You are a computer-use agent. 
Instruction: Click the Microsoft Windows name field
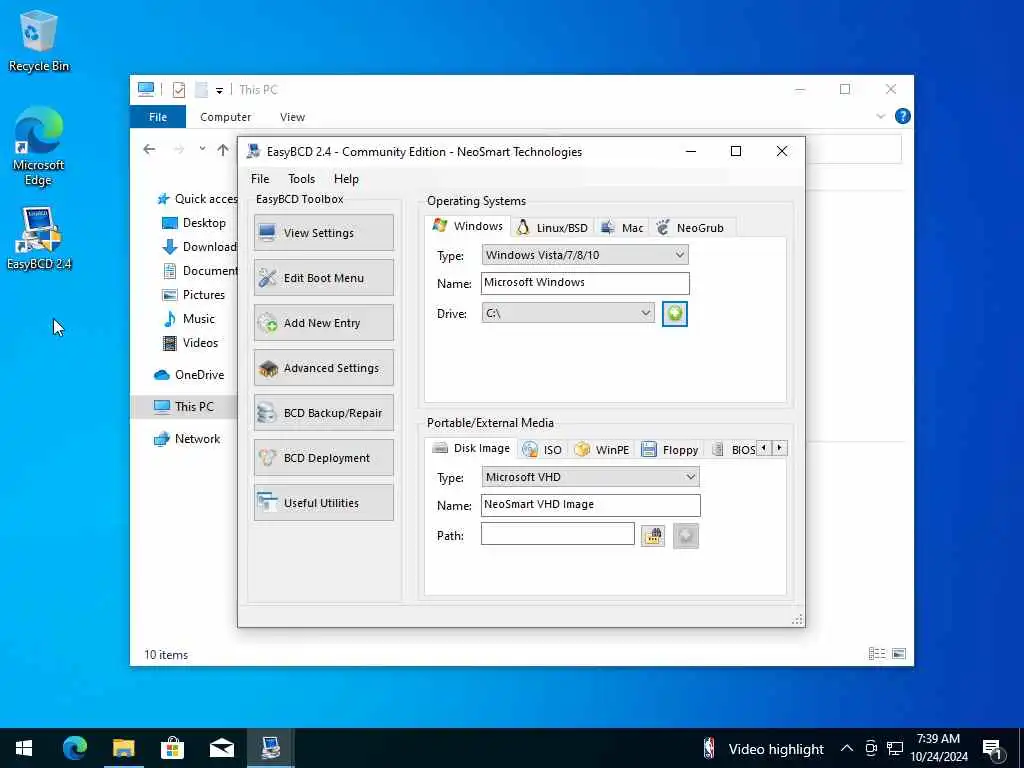tap(585, 283)
